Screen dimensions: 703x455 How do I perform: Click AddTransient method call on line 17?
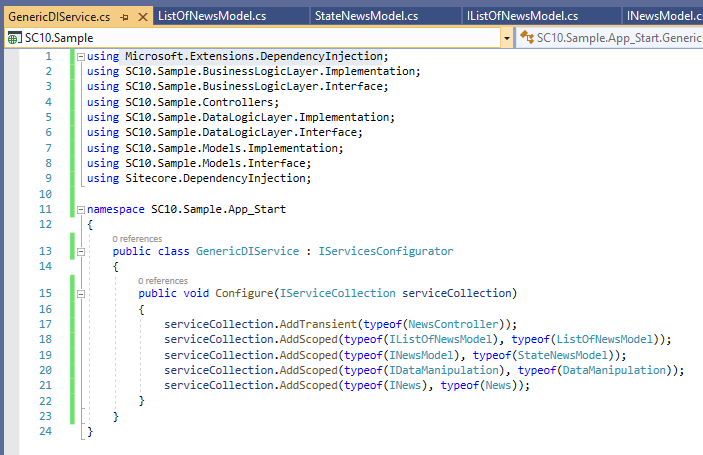318,324
